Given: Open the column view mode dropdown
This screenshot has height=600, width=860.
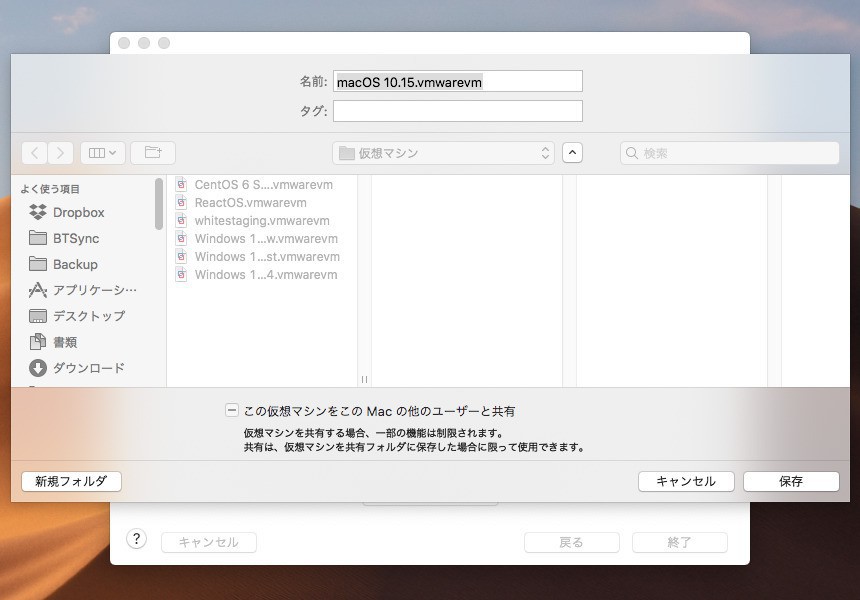Looking at the screenshot, I should click(102, 153).
